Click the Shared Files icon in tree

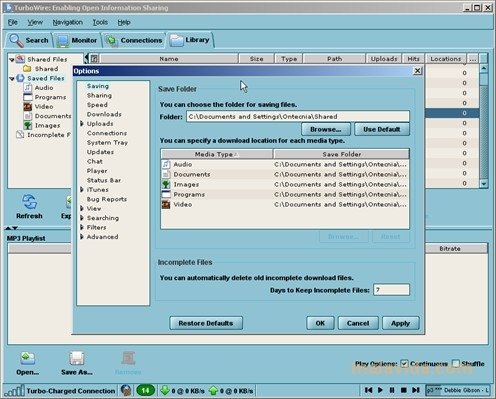[x=20, y=59]
